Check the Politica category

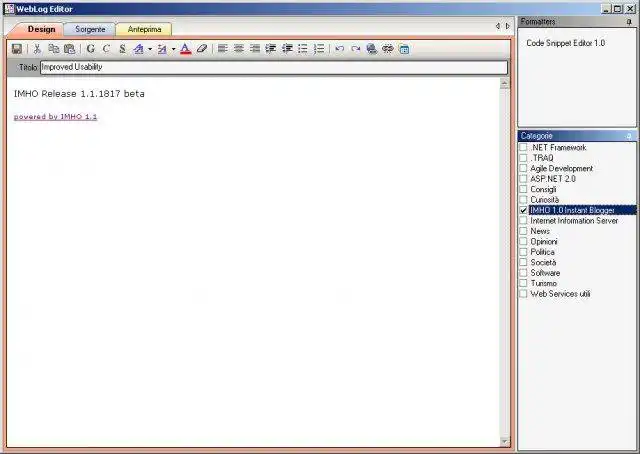coord(523,252)
